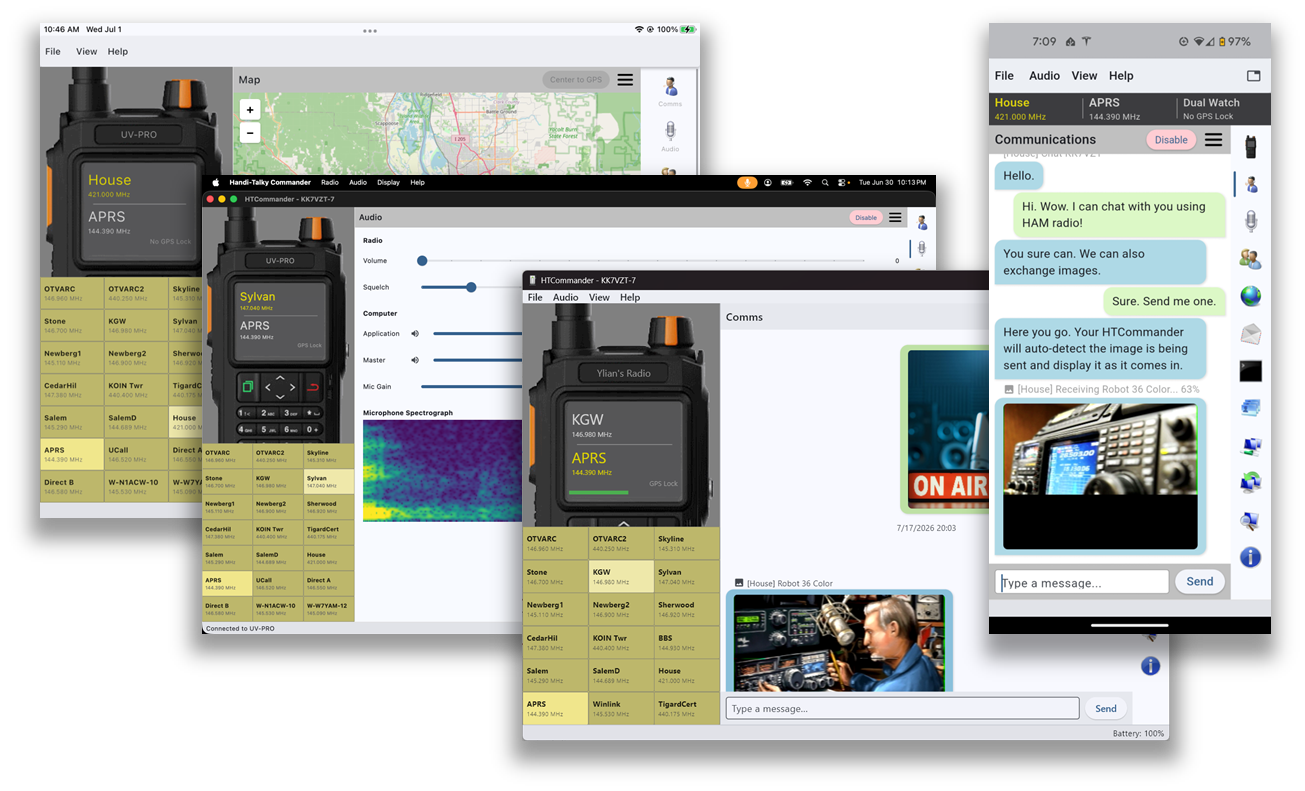Open the Robot 36 Color image in Windows chat

point(839,643)
